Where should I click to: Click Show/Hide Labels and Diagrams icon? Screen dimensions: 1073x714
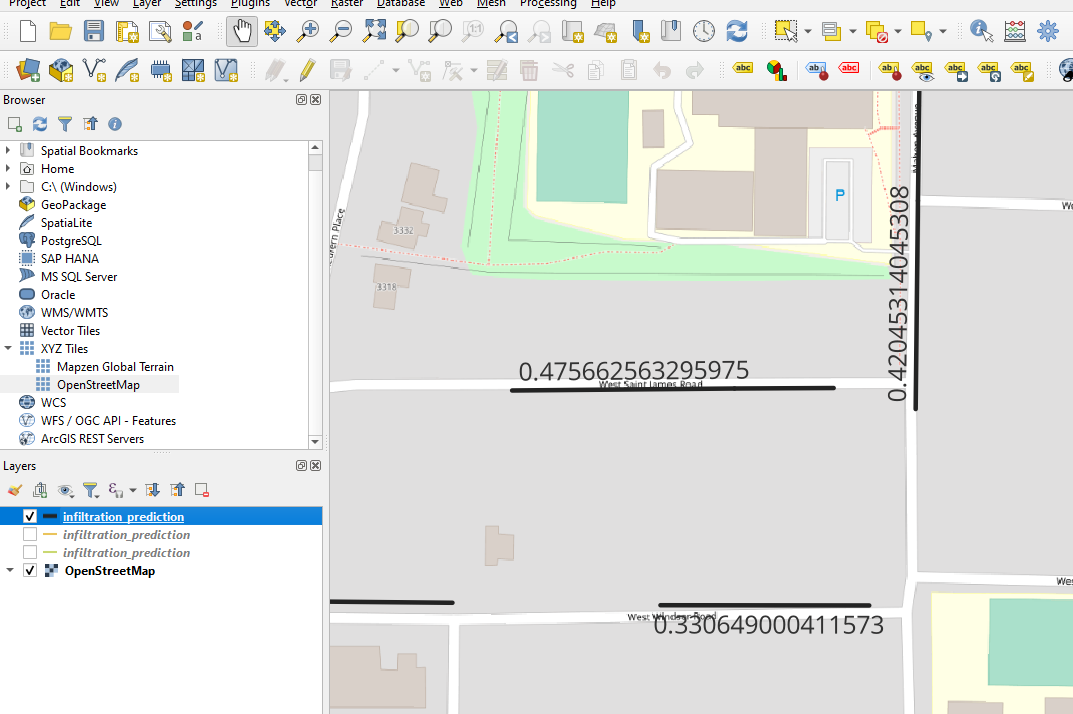tap(922, 70)
